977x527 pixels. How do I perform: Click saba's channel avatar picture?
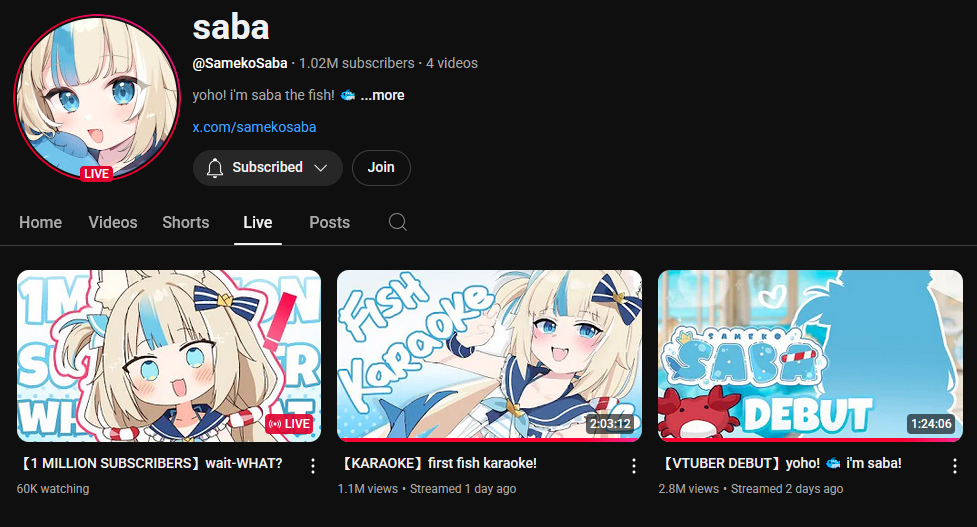[97, 98]
